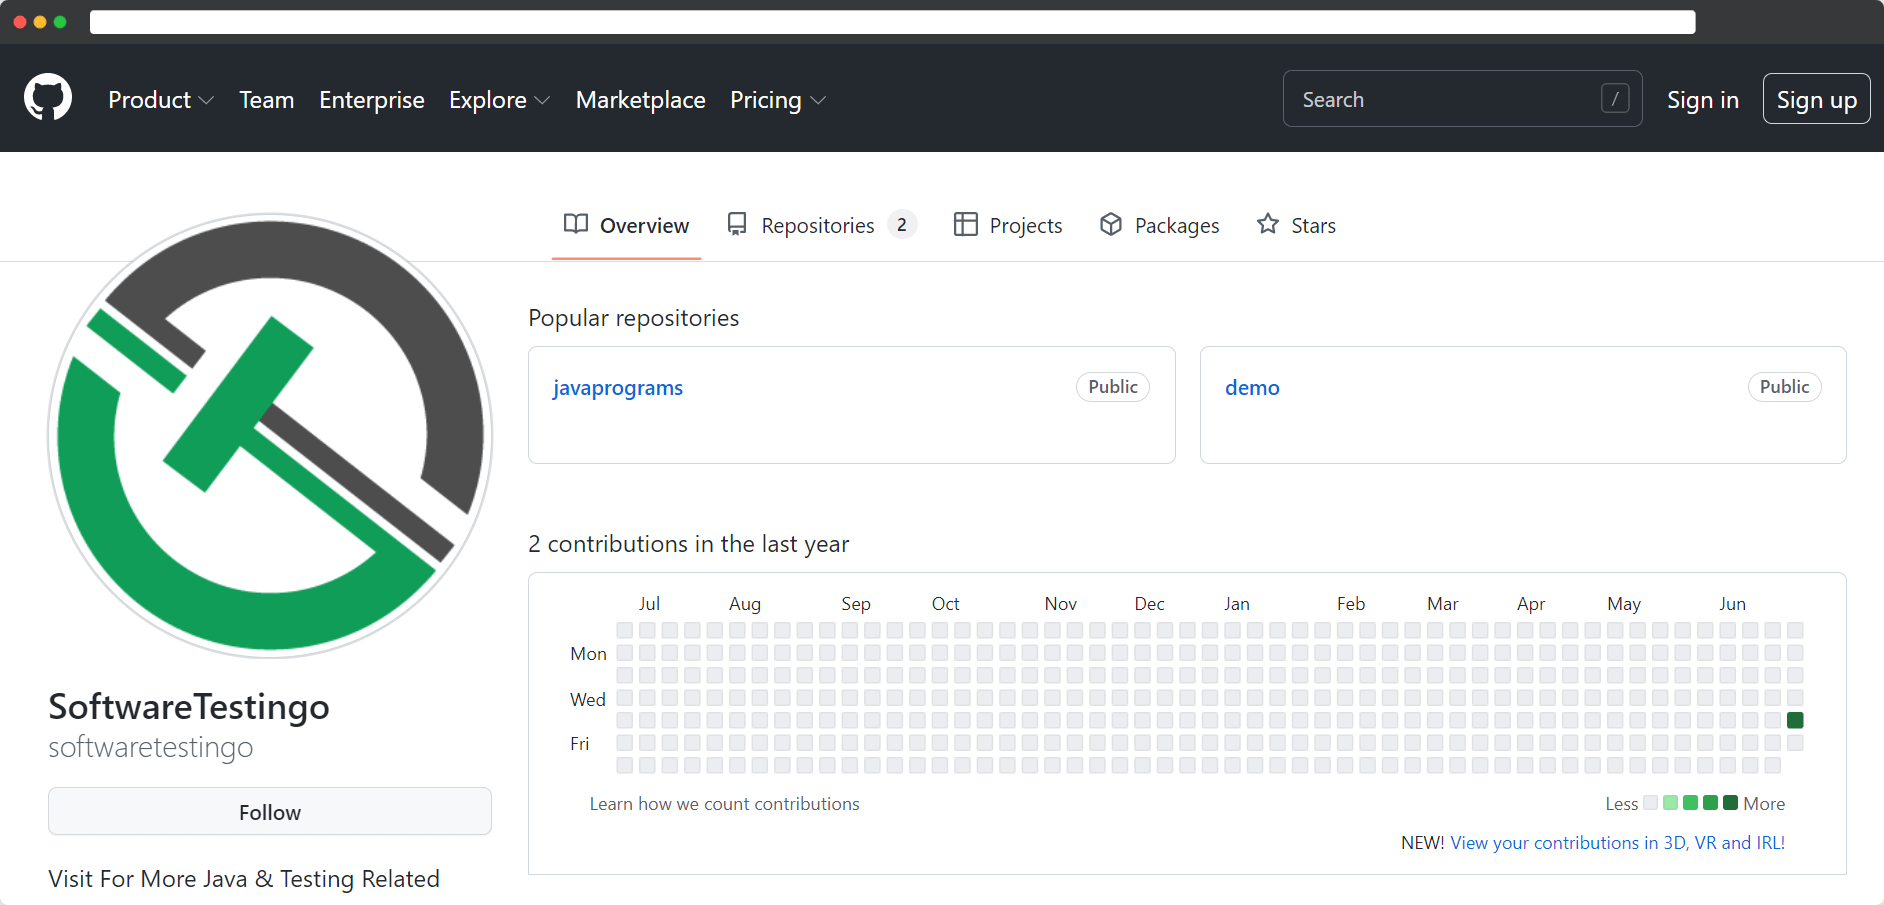The width and height of the screenshot is (1884, 905).
Task: Click the softwaretestingo username text
Action: (151, 747)
